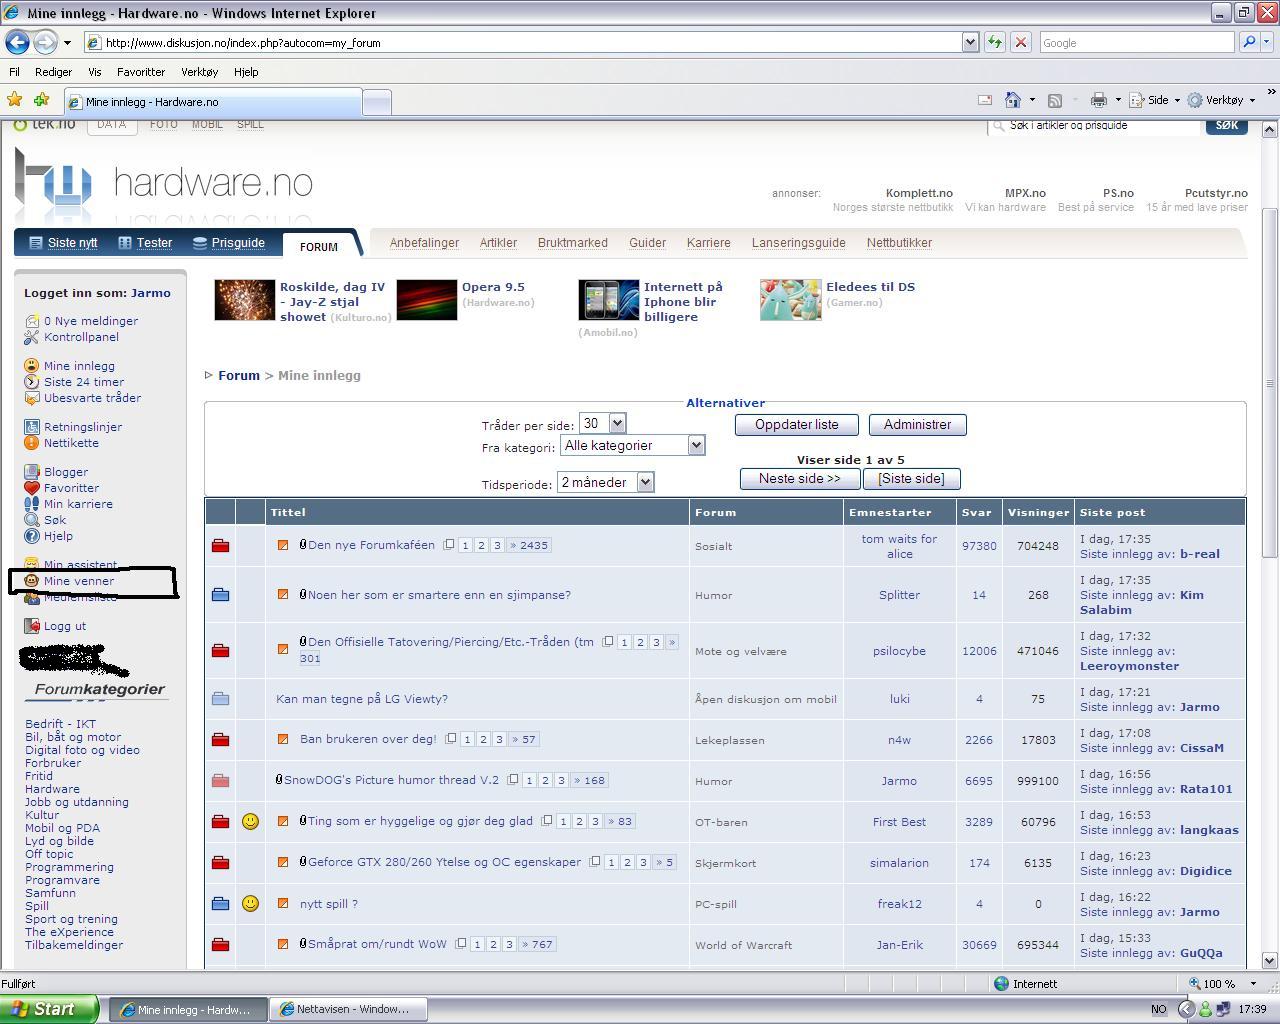The height and width of the screenshot is (1024, 1280).
Task: Click the Kontrollpanel tools icon
Action: (32, 337)
